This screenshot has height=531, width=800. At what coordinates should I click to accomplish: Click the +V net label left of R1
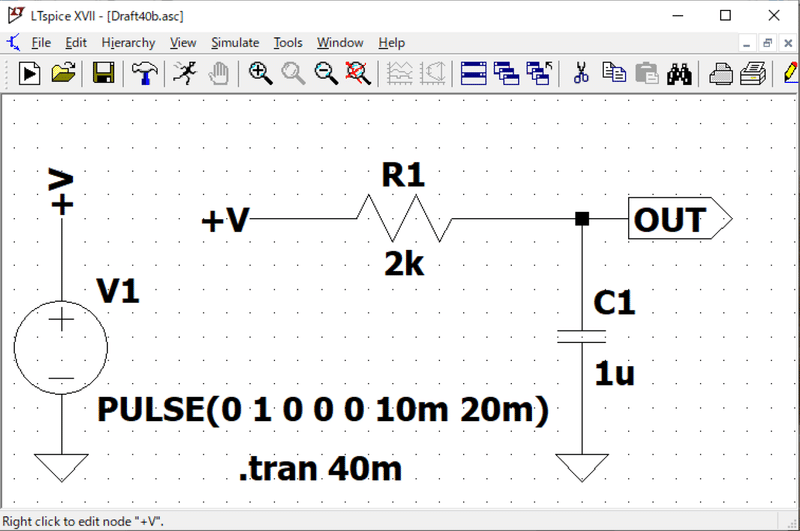click(x=225, y=220)
